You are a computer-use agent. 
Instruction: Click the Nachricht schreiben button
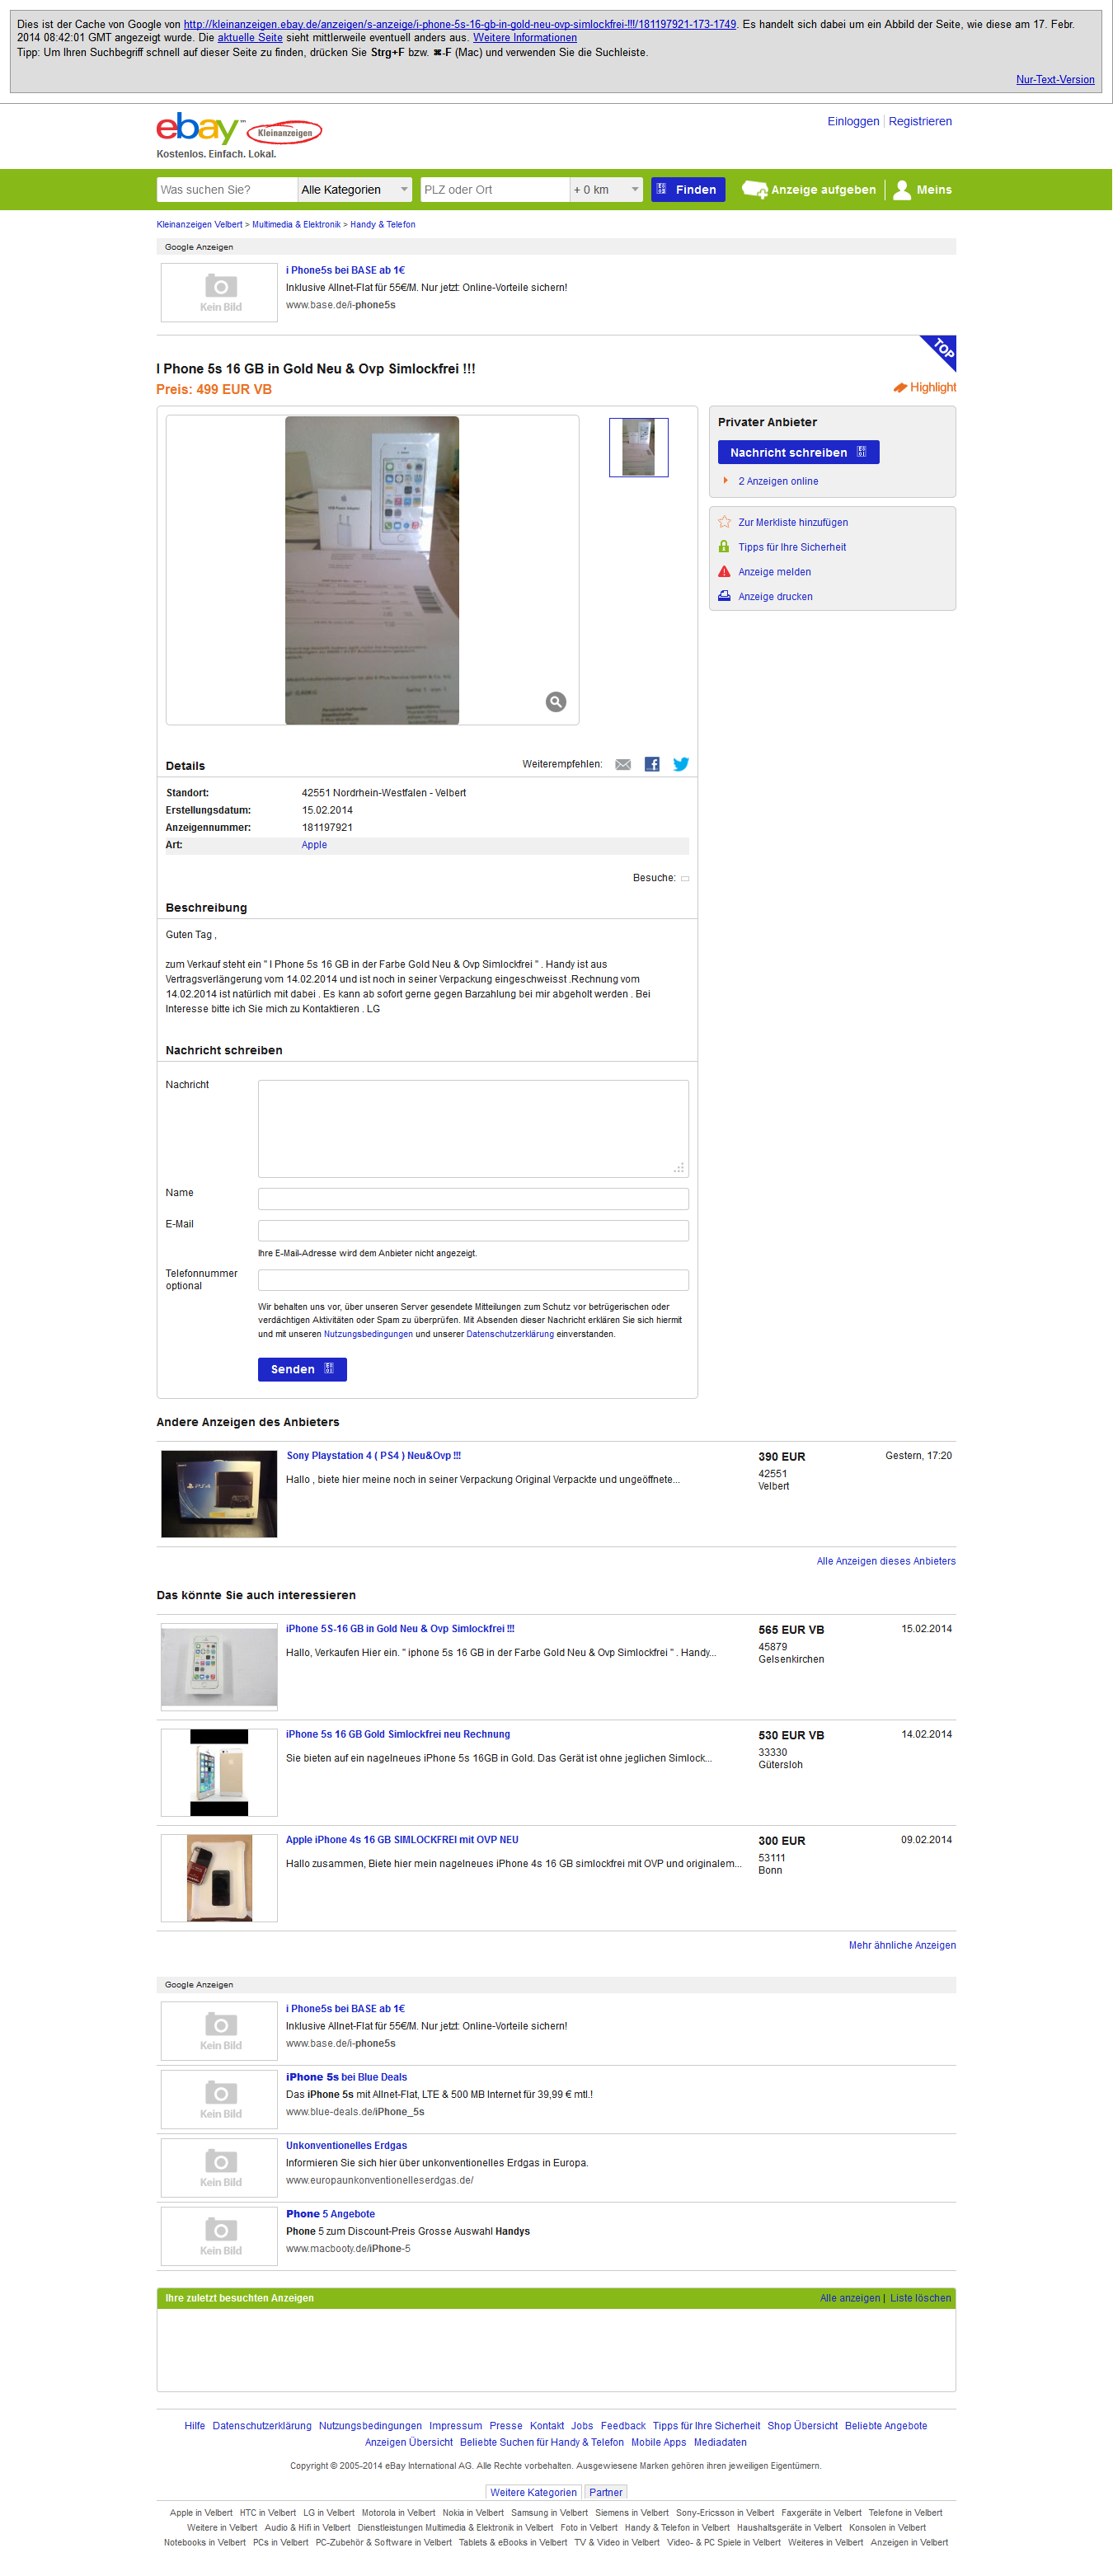click(798, 452)
